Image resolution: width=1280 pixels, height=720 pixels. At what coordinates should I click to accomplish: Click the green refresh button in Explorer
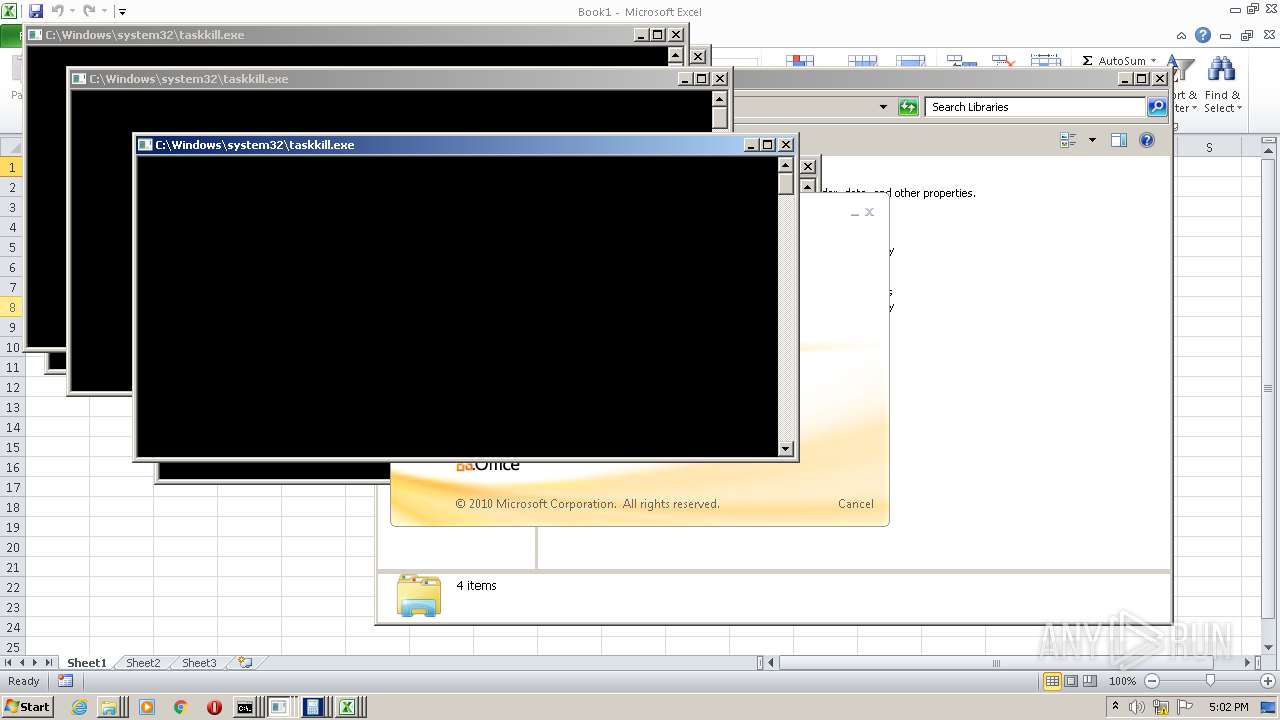[x=908, y=107]
